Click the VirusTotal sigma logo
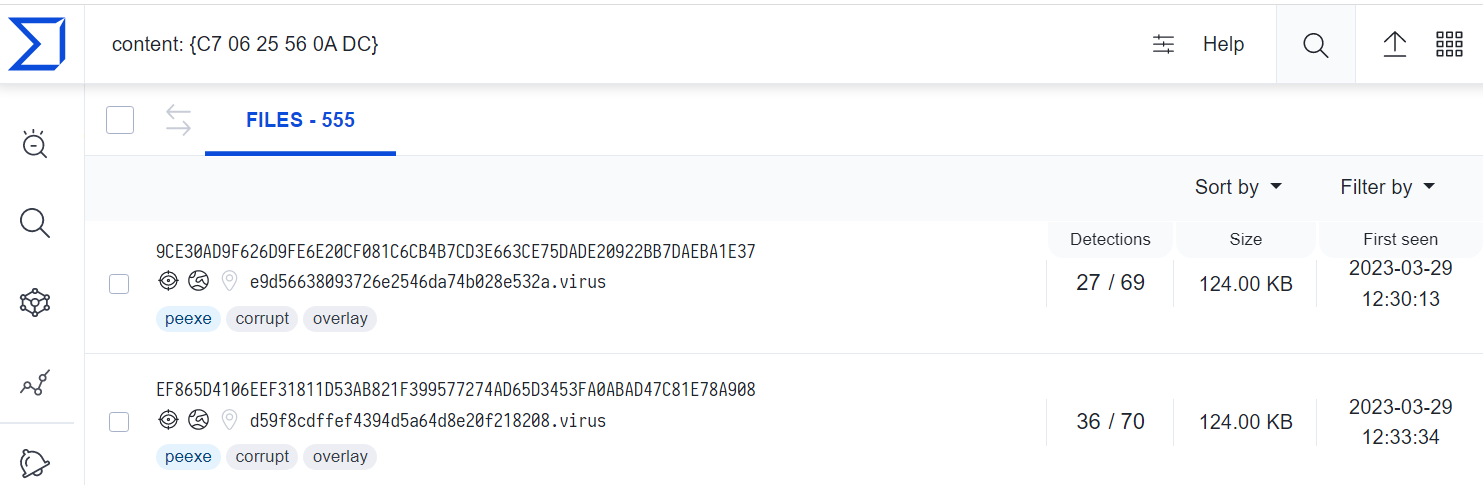Image resolution: width=1483 pixels, height=485 pixels. pos(37,44)
